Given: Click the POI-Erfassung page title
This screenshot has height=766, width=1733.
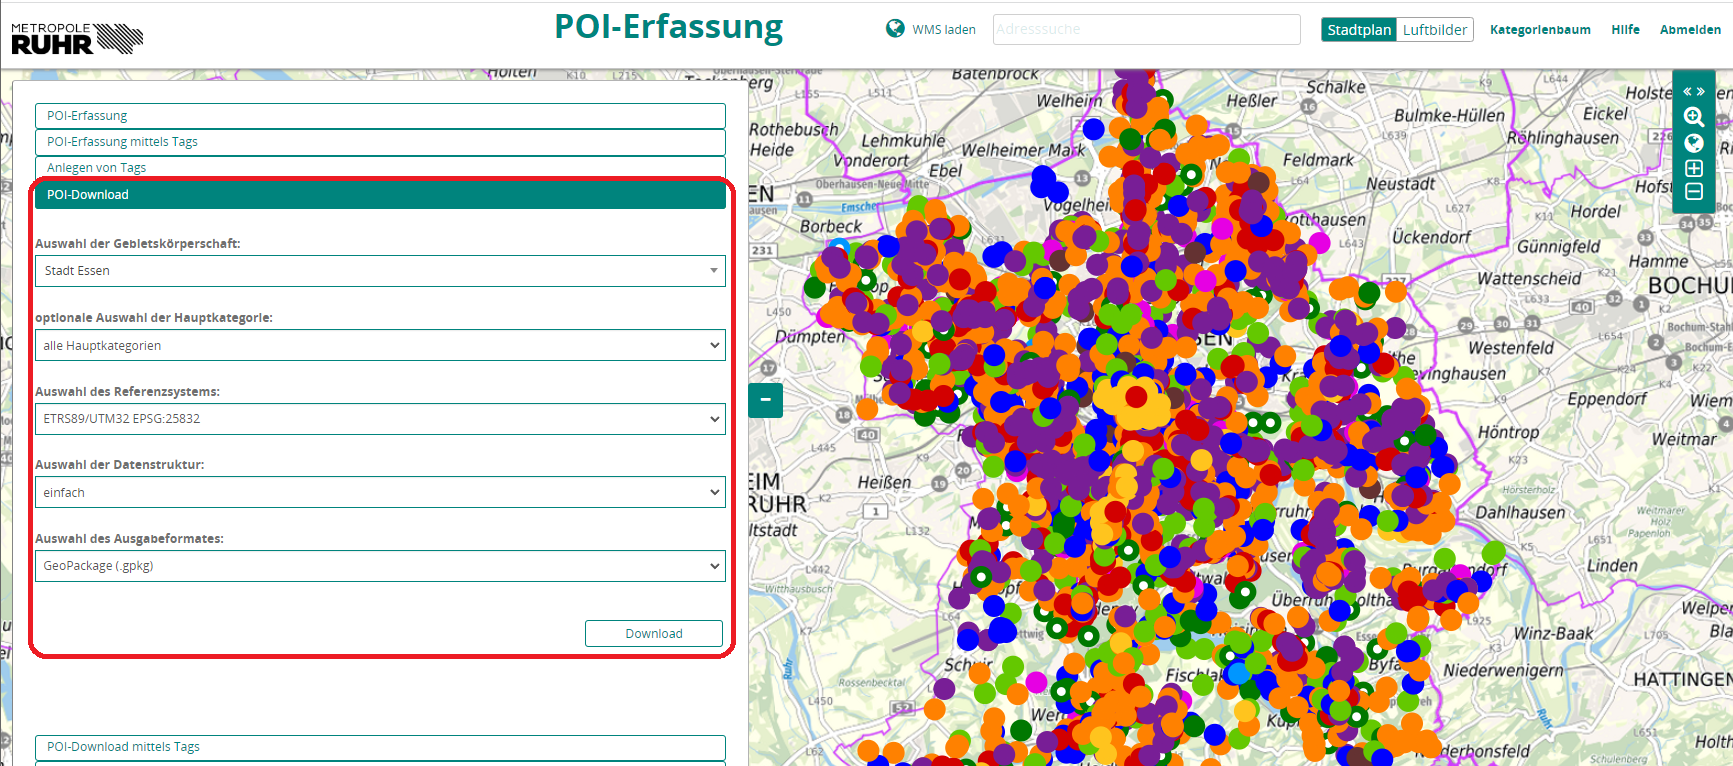Looking at the screenshot, I should coord(668,27).
